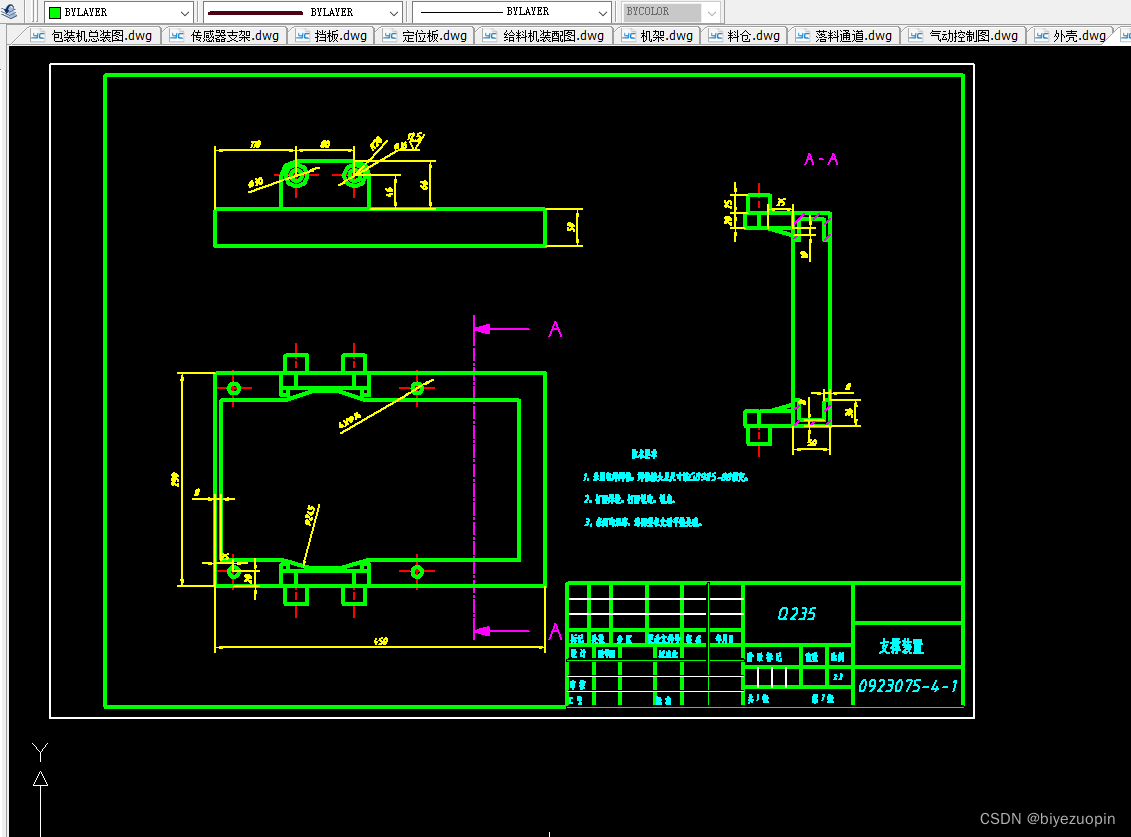The height and width of the screenshot is (837, 1131).
Task: Switch to the 给料机装配图.dwg tab
Action: 545,35
